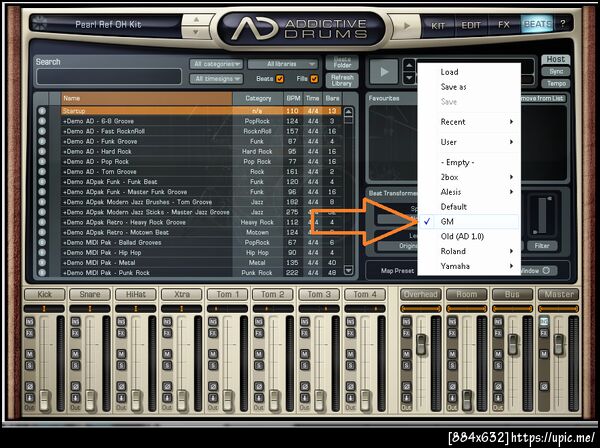Expand the User submenu
Image resolution: width=600 pixels, height=448 pixels.
(469, 142)
